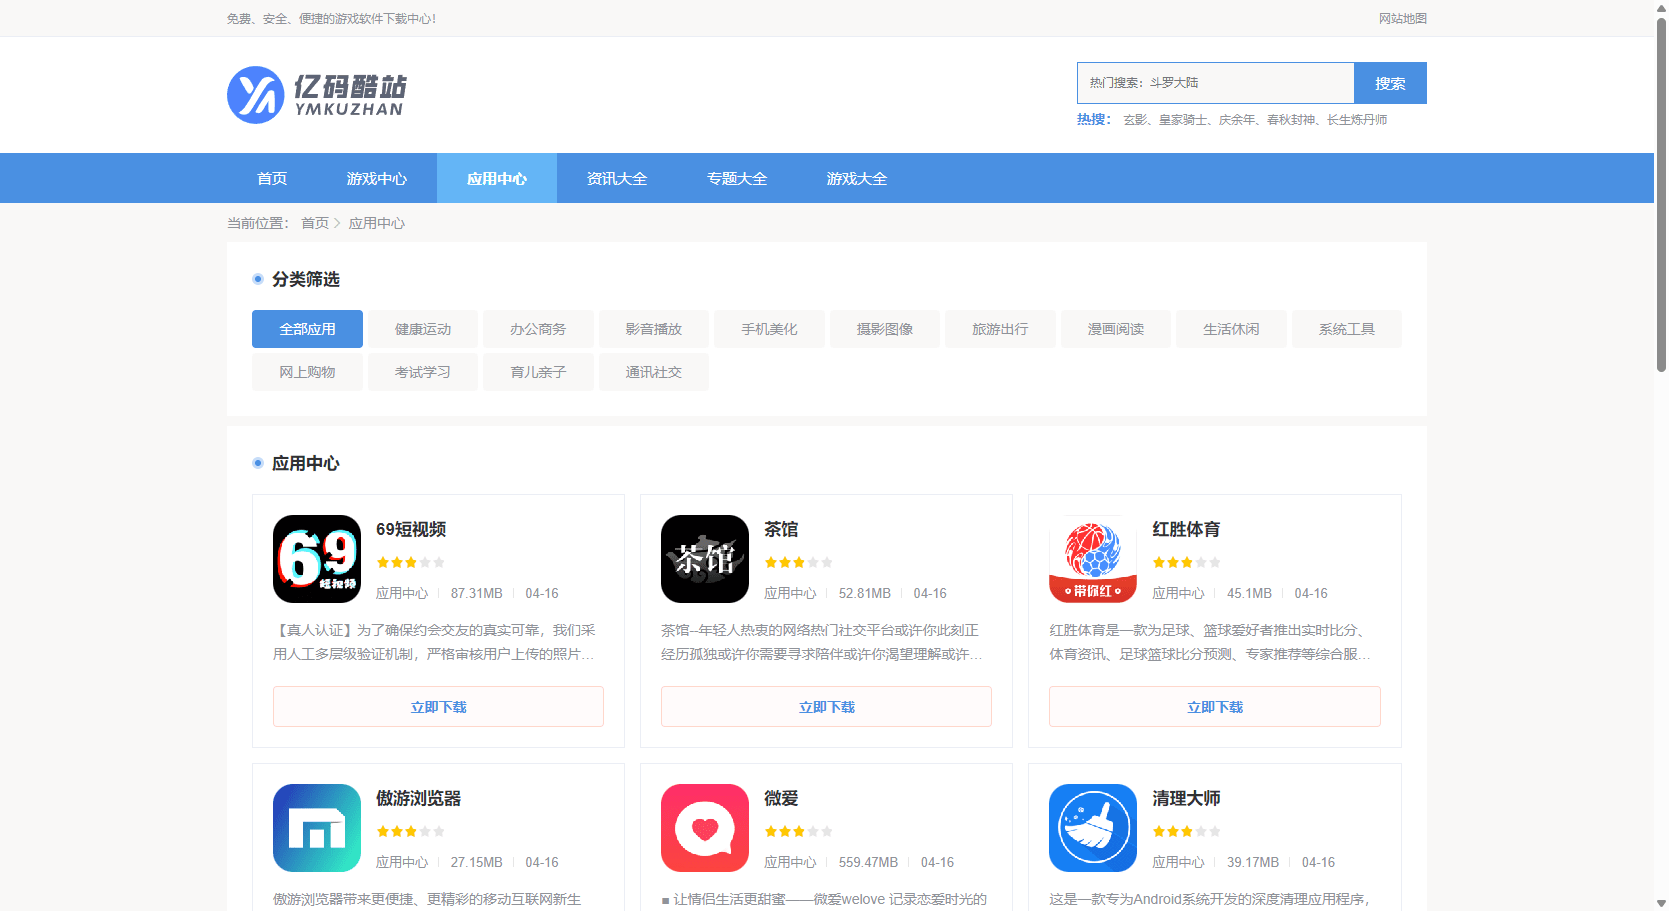Open the 微爱 title link

781,798
